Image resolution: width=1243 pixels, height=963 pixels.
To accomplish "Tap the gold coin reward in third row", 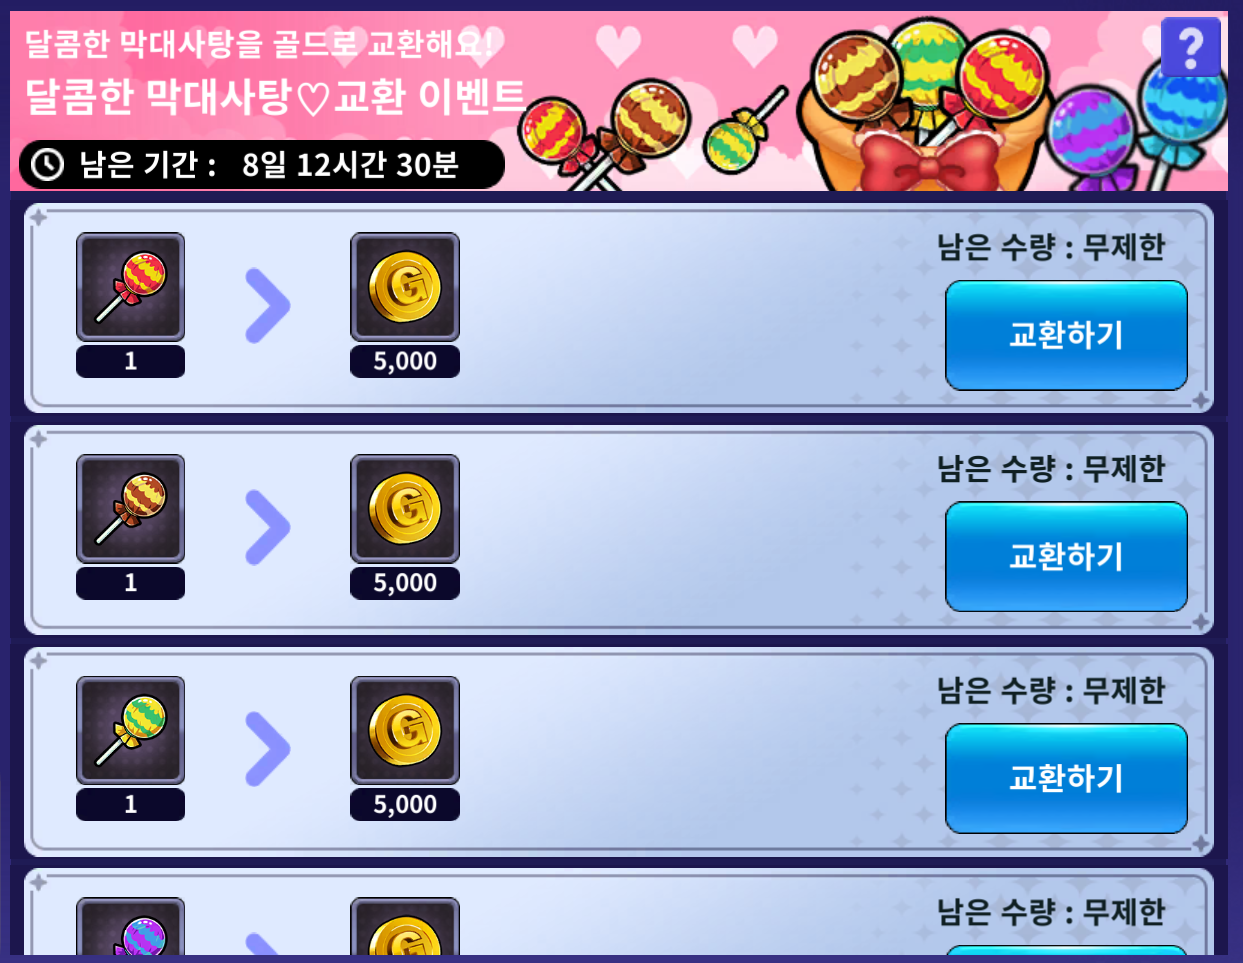I will coord(405,731).
